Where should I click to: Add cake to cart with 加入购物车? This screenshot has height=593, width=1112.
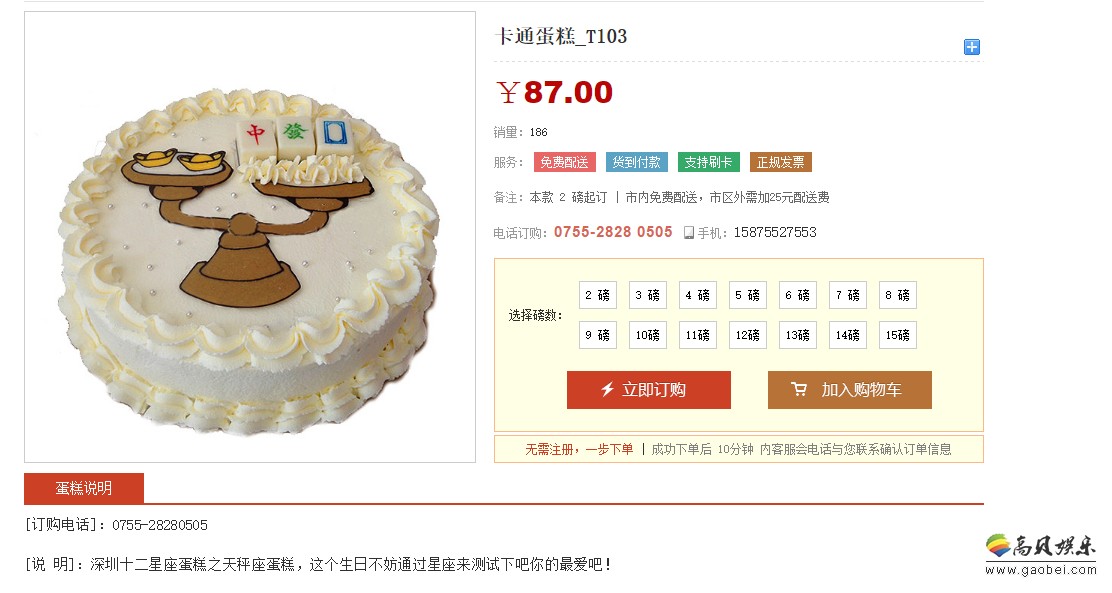850,389
